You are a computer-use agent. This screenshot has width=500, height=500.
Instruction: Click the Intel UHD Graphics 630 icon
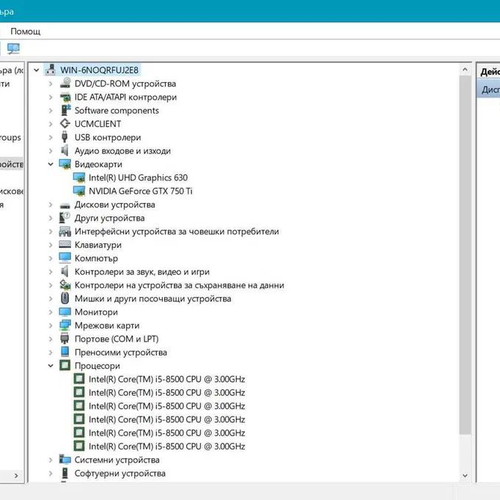[x=79, y=178]
